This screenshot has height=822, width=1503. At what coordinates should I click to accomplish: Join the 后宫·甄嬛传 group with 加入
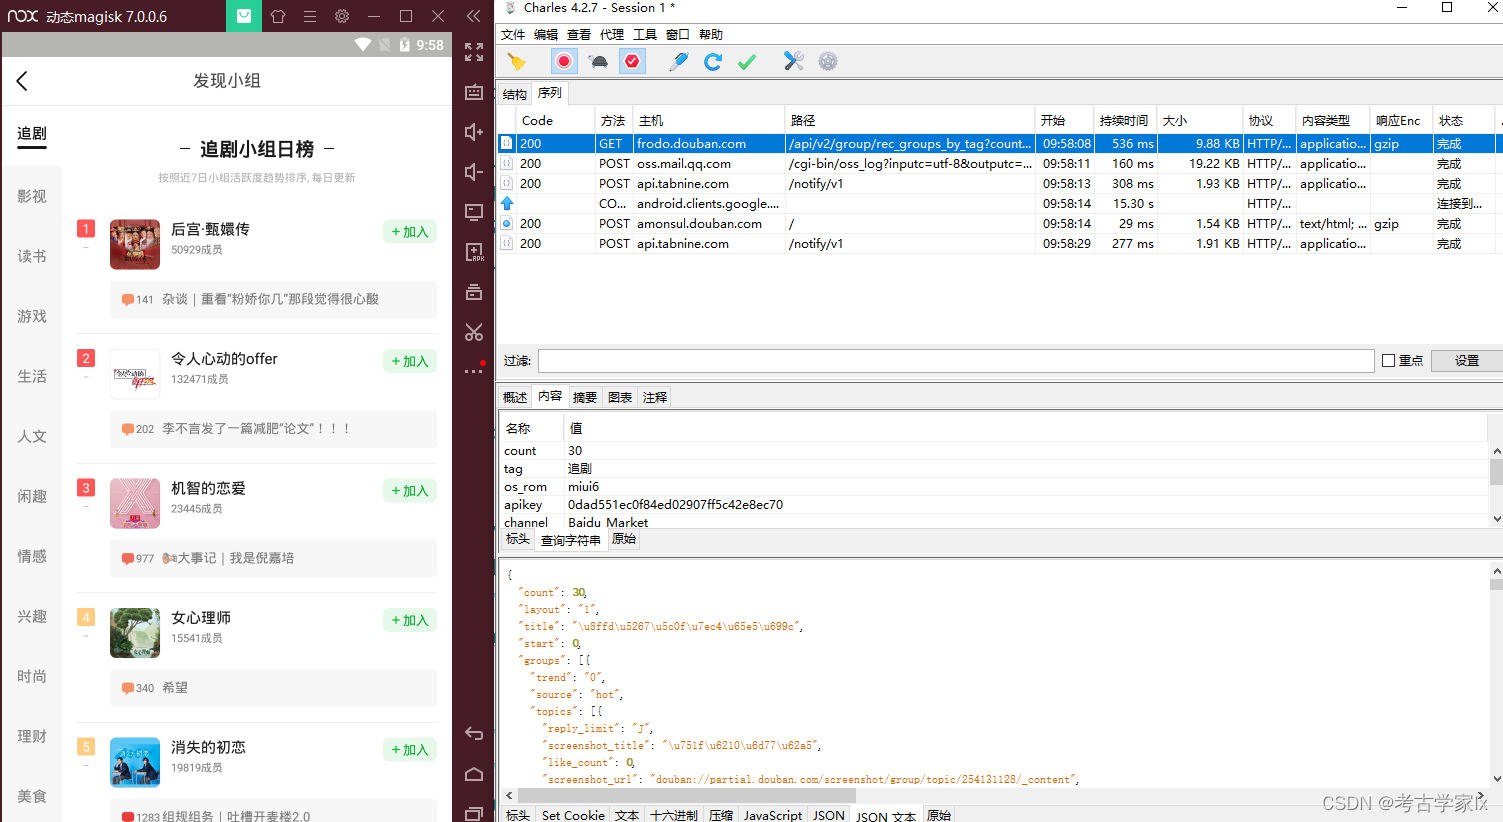coord(410,232)
